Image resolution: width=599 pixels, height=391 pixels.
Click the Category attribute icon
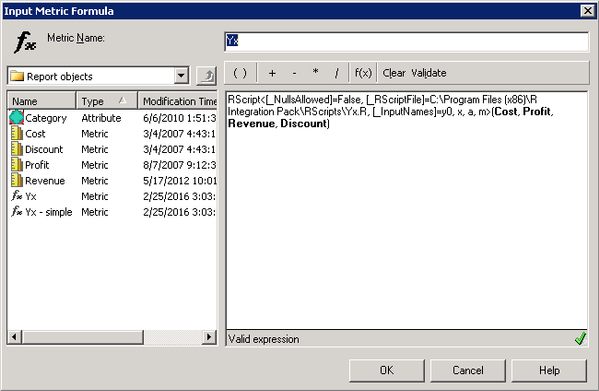pos(16,118)
